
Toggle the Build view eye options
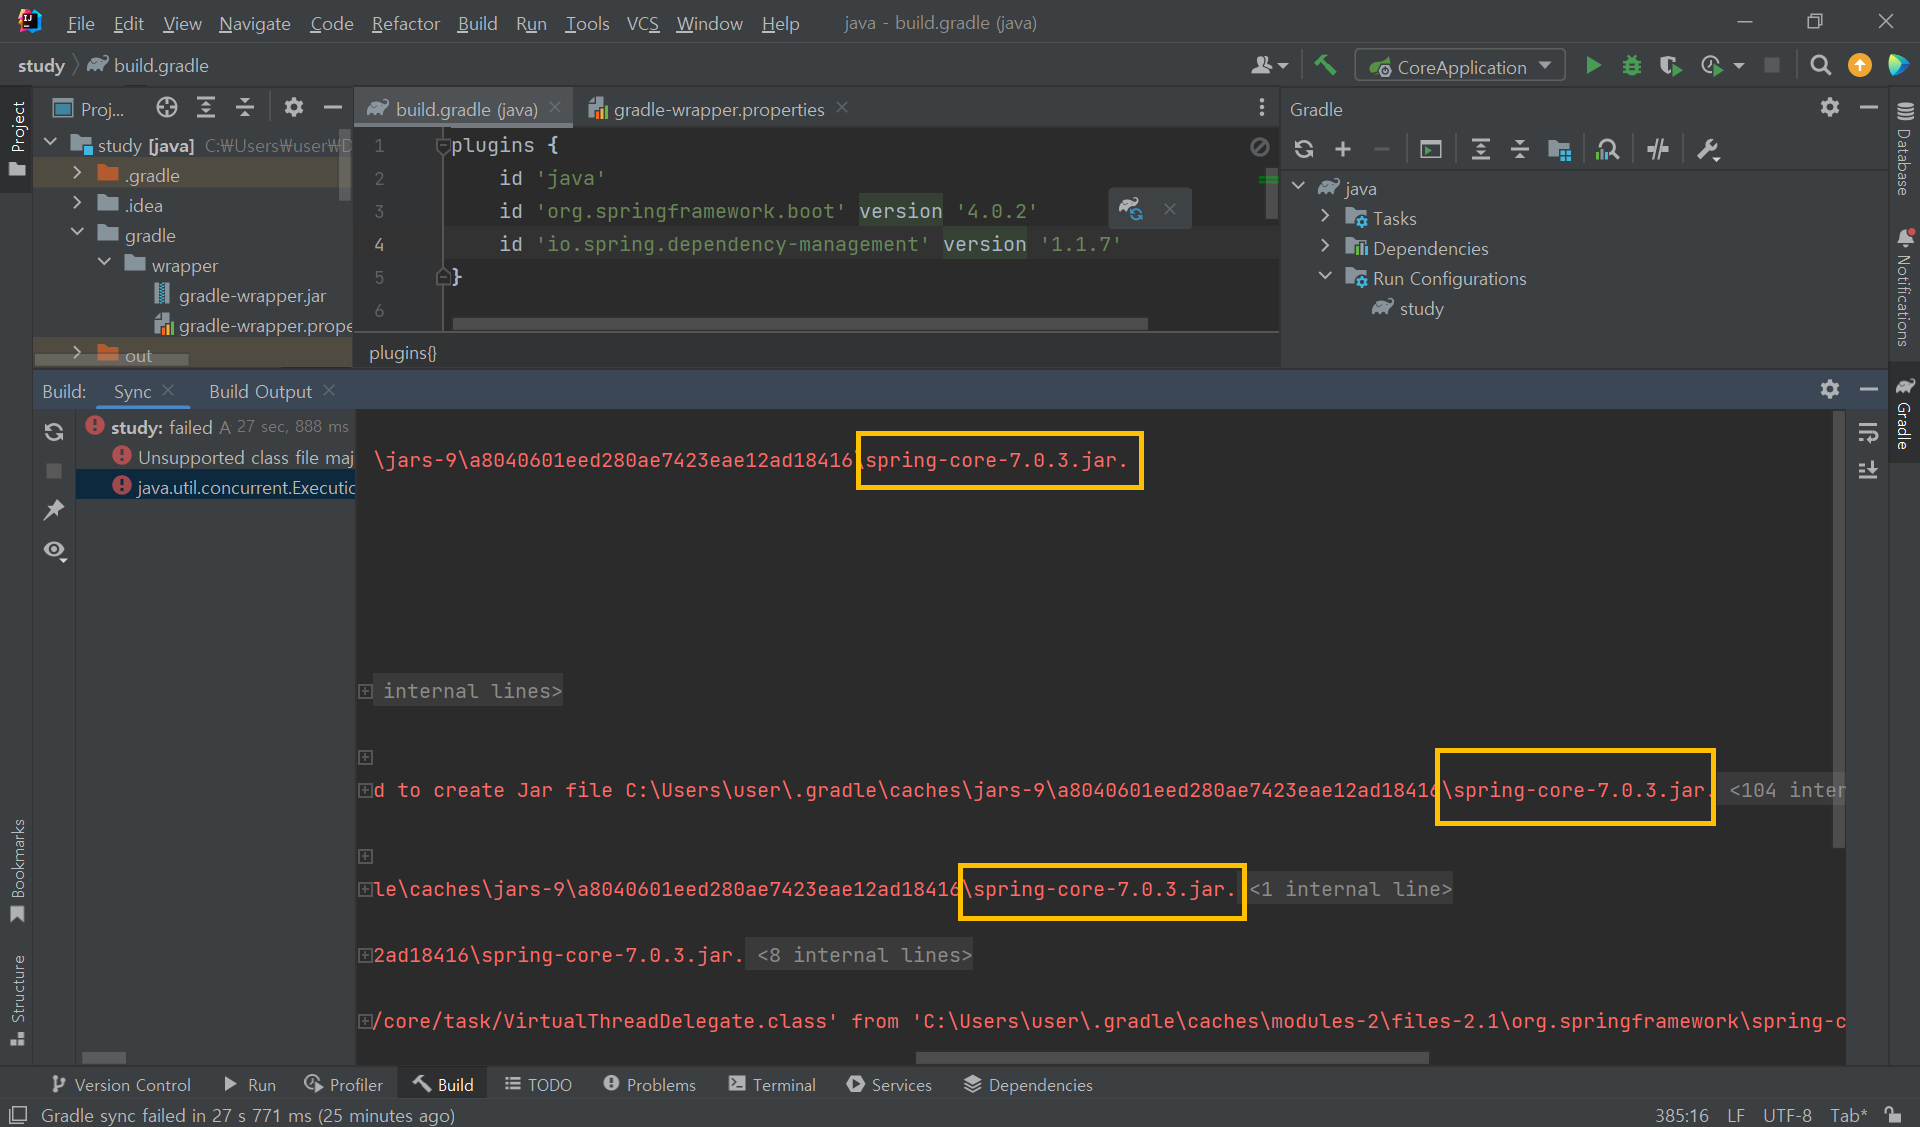click(54, 551)
